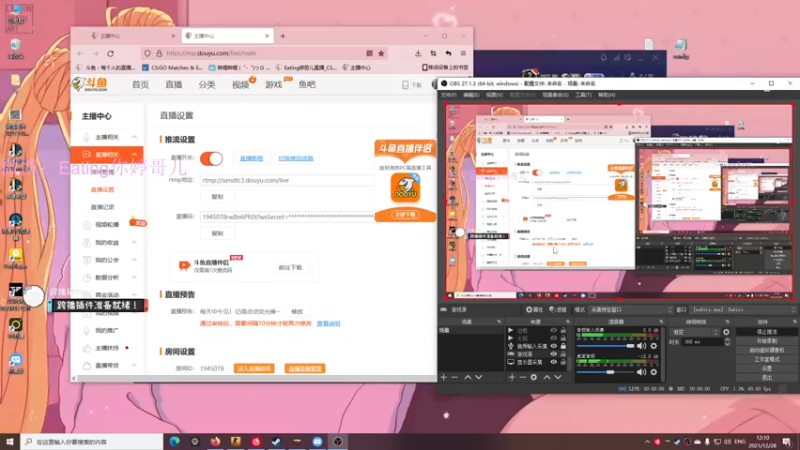Viewport: 800px width, 450px height.
Task: Open source properties gear below the sources list
Action: (x=534, y=377)
